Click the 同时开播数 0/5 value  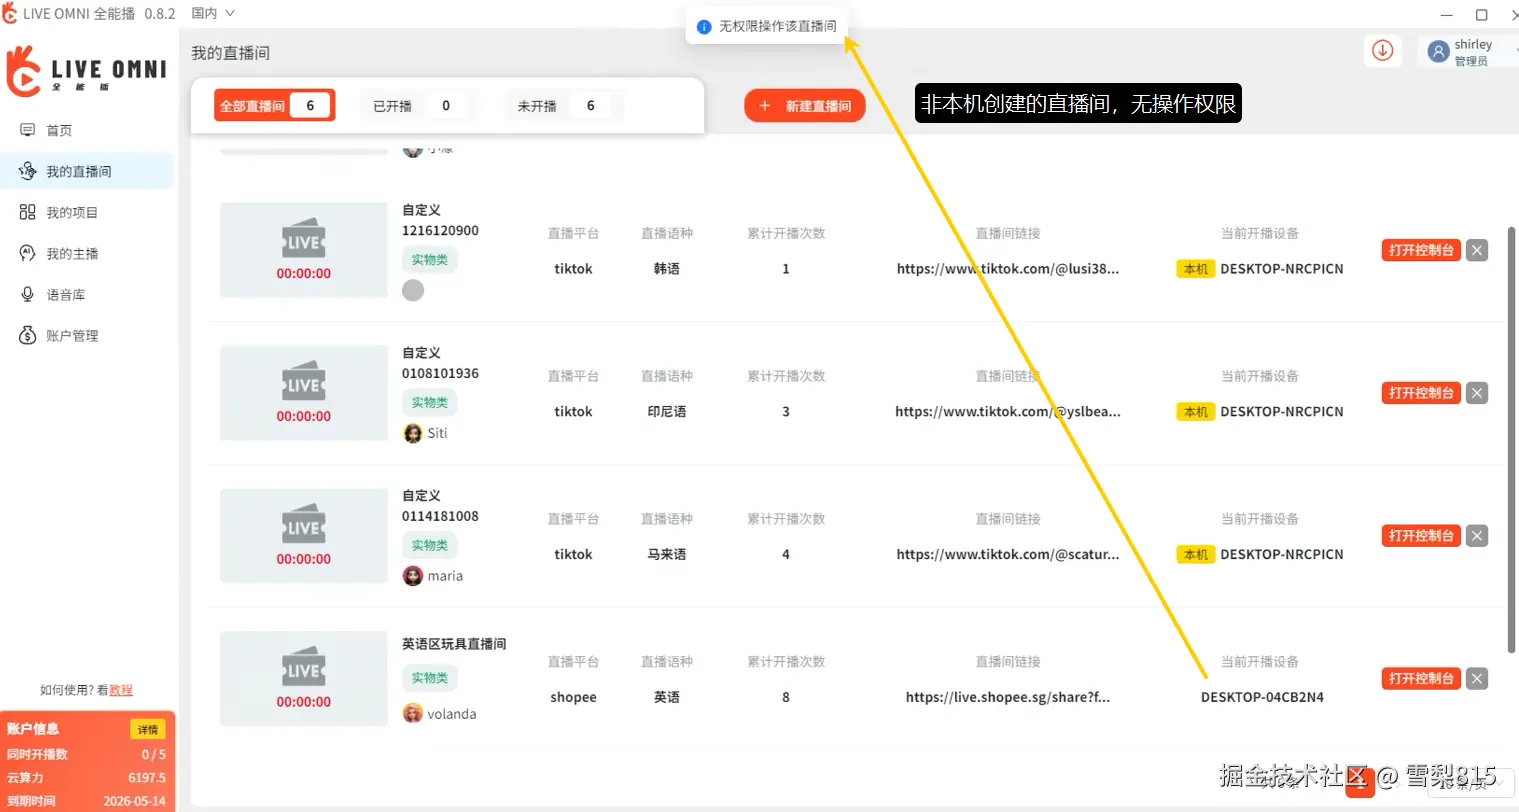coord(154,755)
